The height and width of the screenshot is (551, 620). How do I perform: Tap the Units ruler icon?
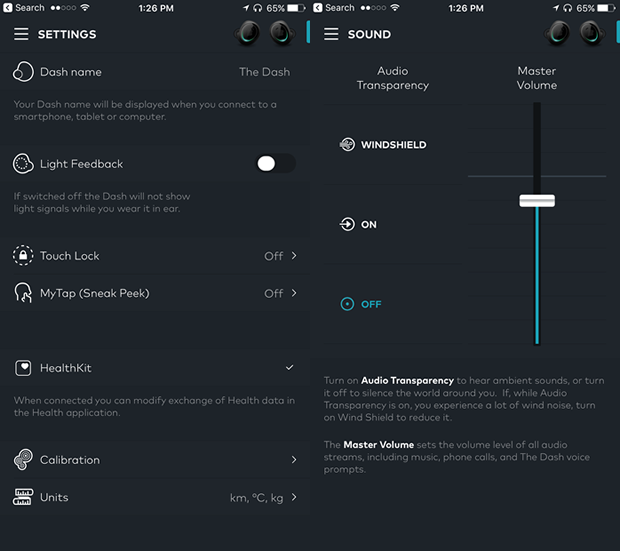[x=23, y=497]
